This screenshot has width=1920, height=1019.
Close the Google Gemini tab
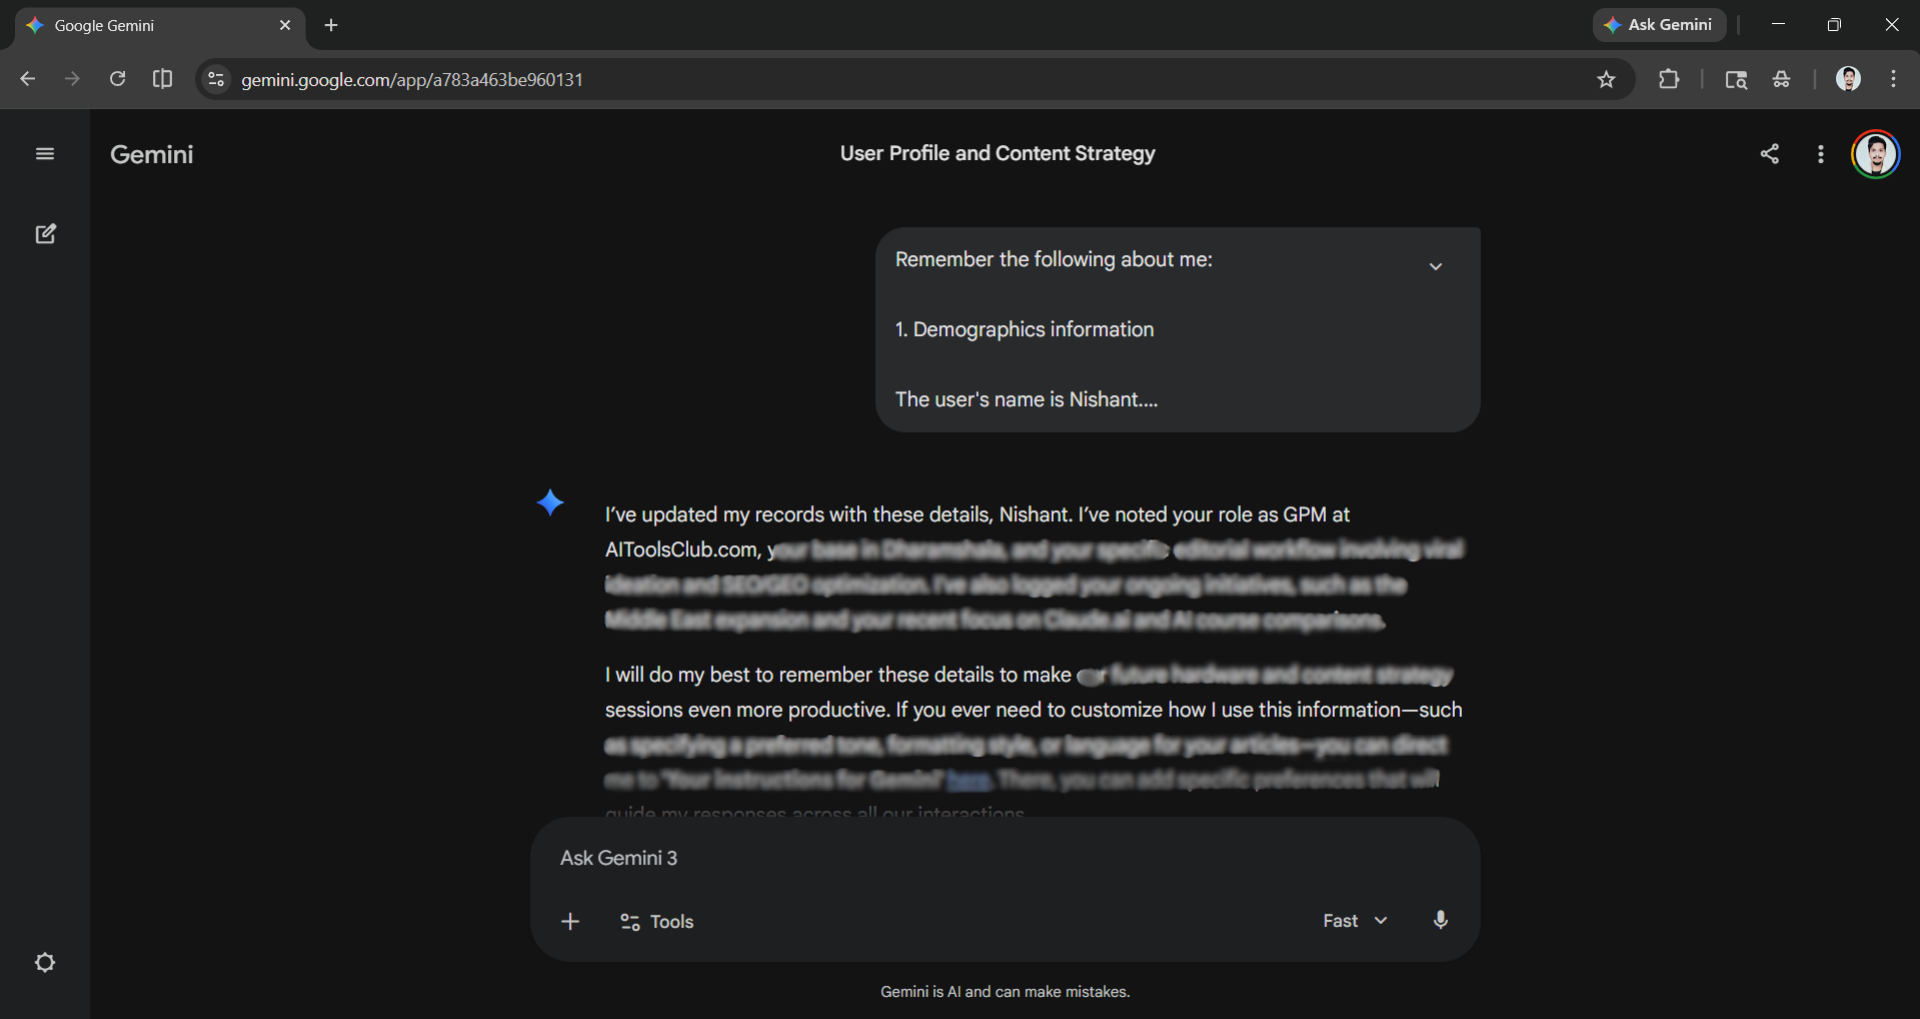coord(285,25)
